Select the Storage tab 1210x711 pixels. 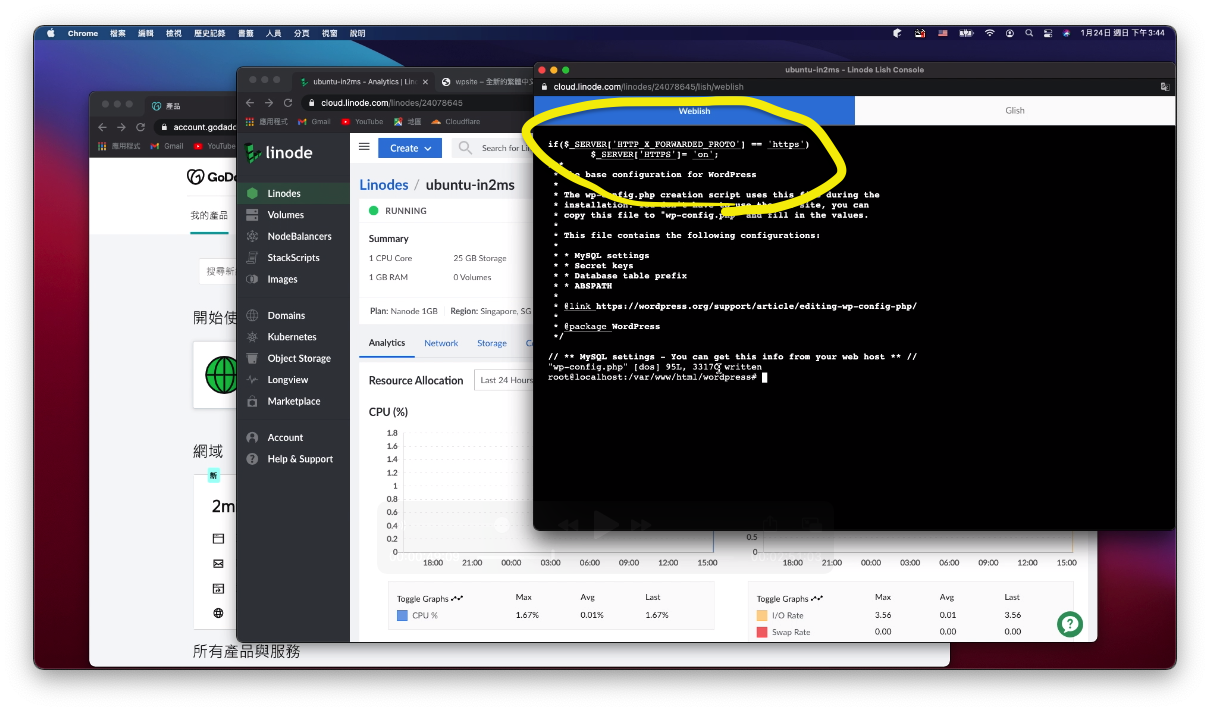coord(491,343)
